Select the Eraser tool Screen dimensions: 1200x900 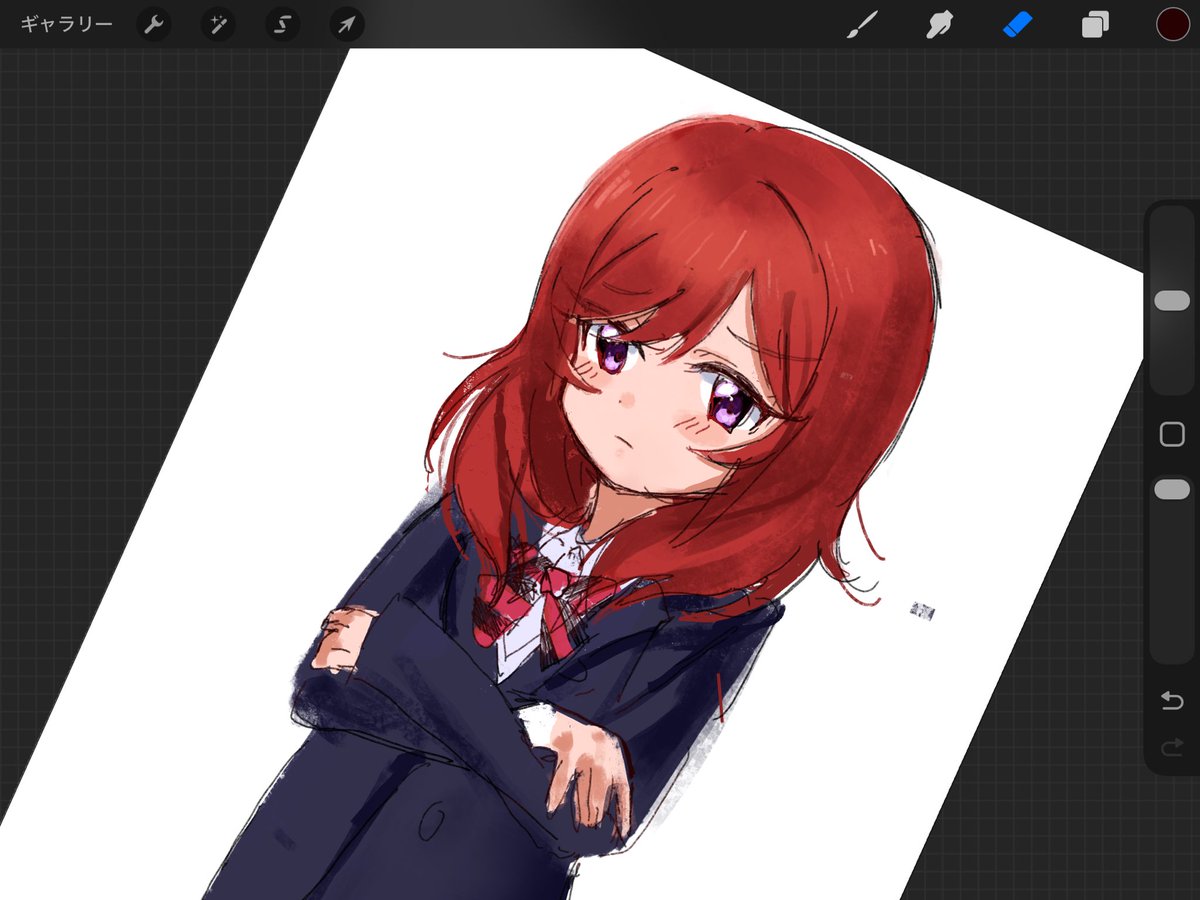[x=1016, y=24]
